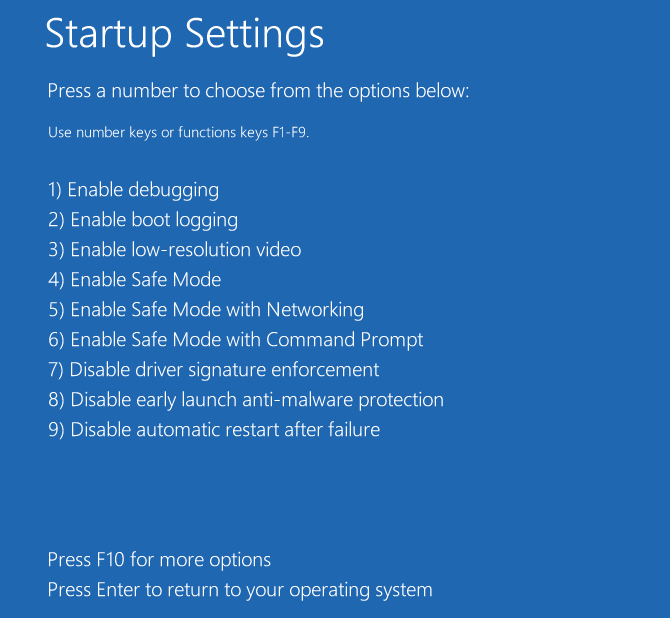The image size is (670, 618).
Task: Select Enable low-resolution video option
Action: pos(174,250)
